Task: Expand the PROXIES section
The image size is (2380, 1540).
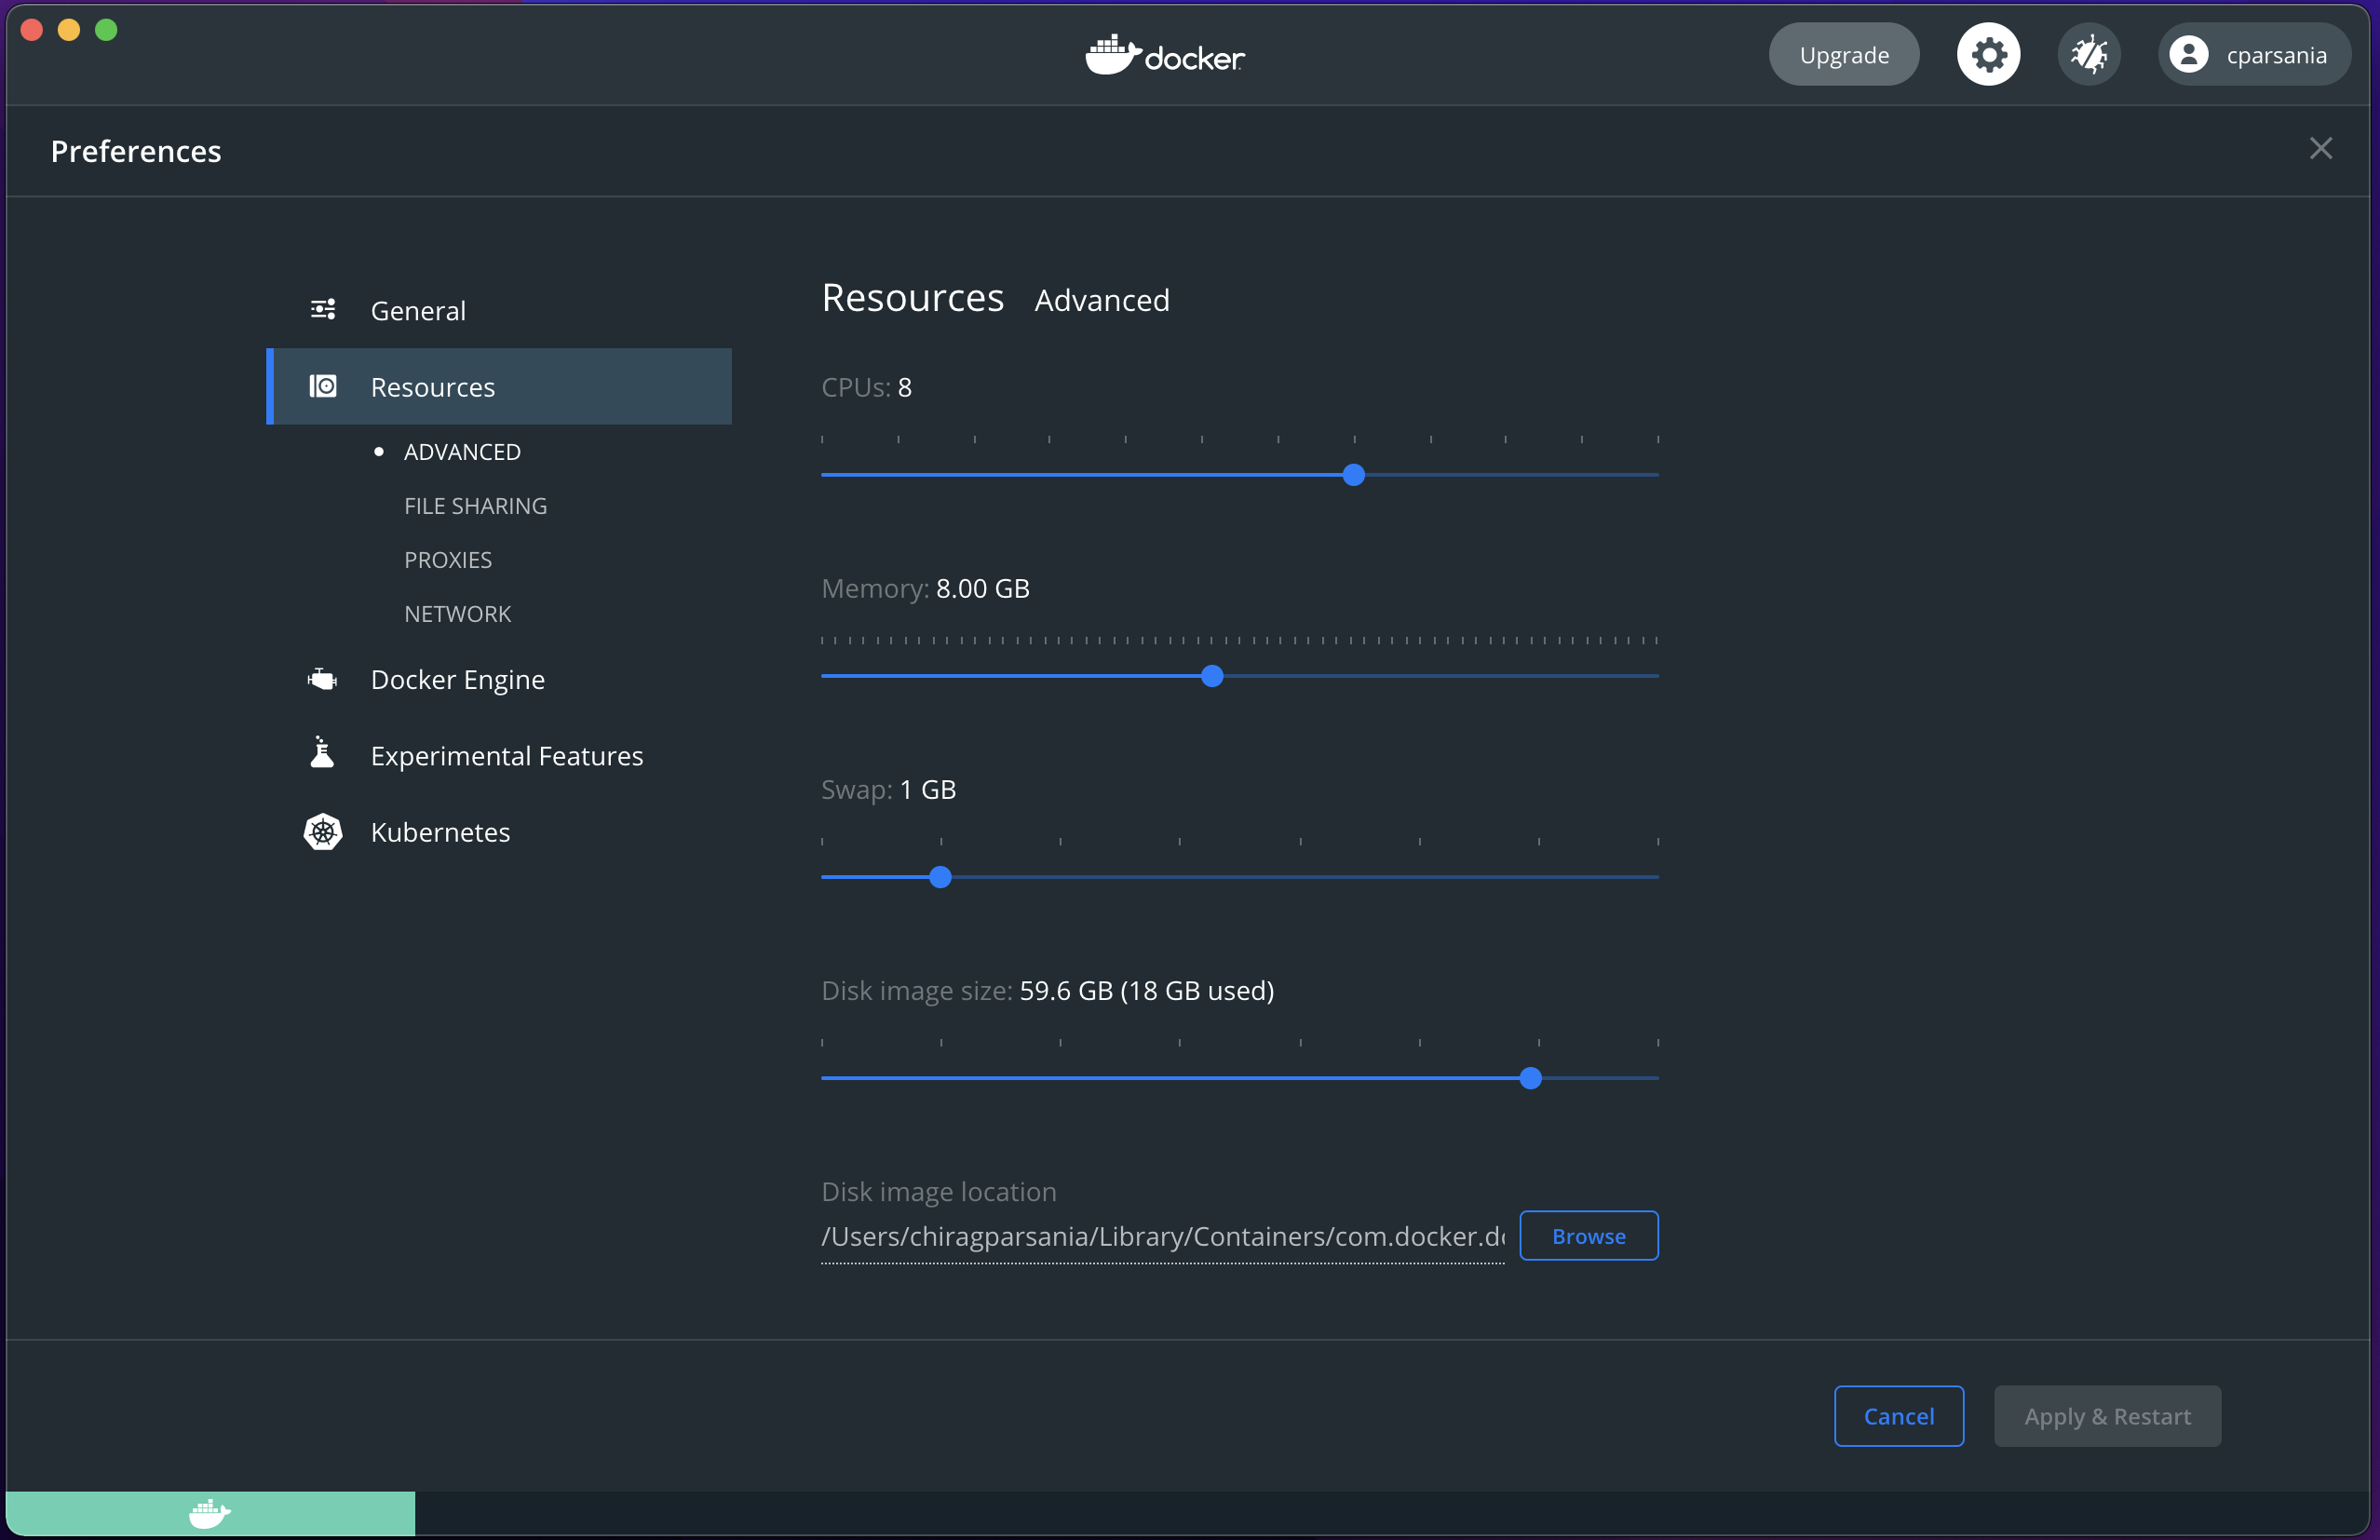Action: [x=450, y=559]
